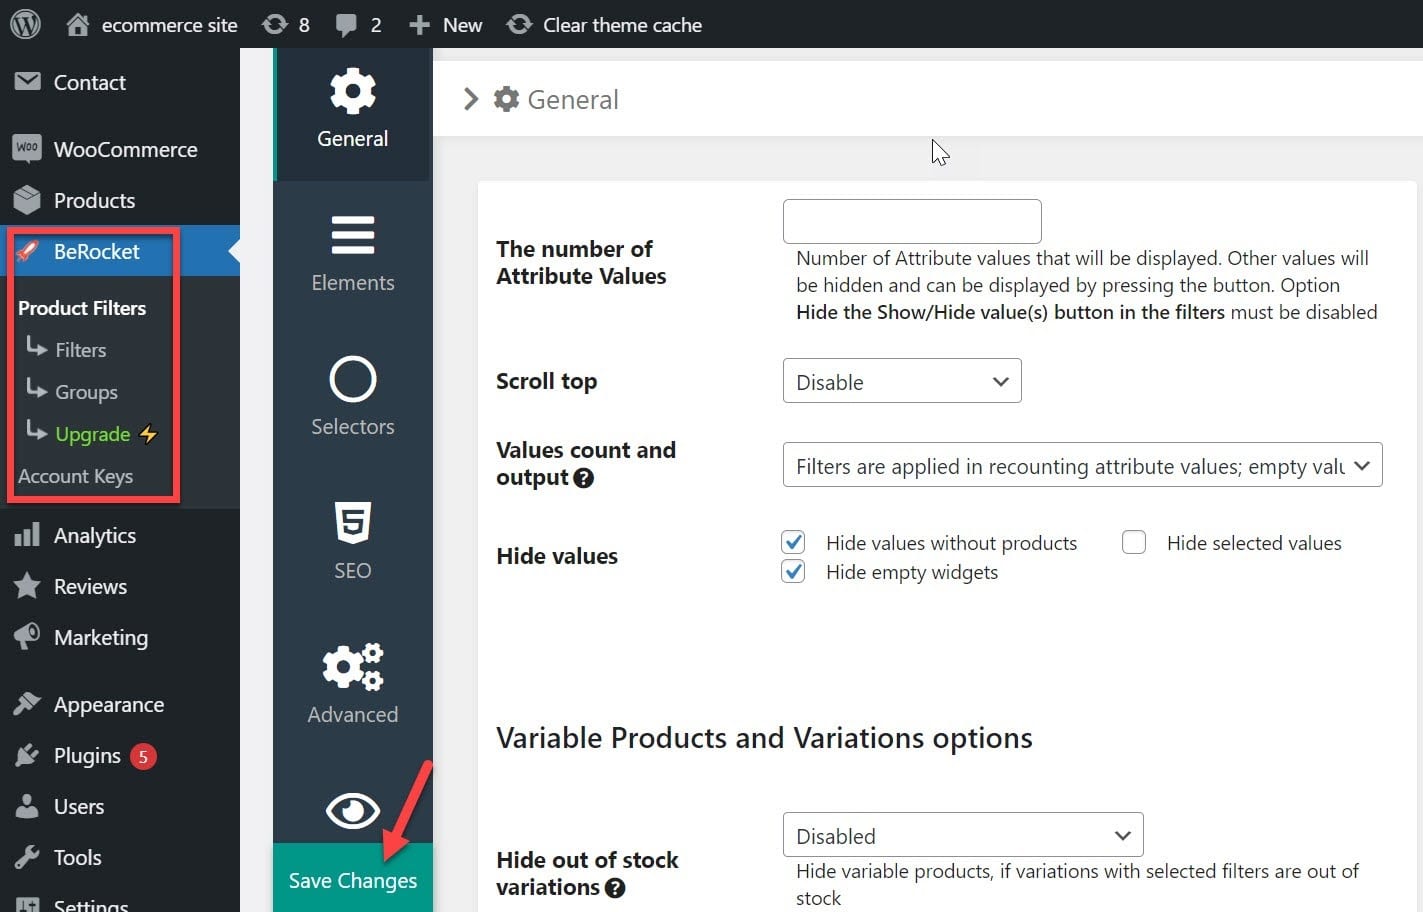1423x912 pixels.
Task: Click the lightning bolt icon beside Upgrade
Action: [148, 434]
